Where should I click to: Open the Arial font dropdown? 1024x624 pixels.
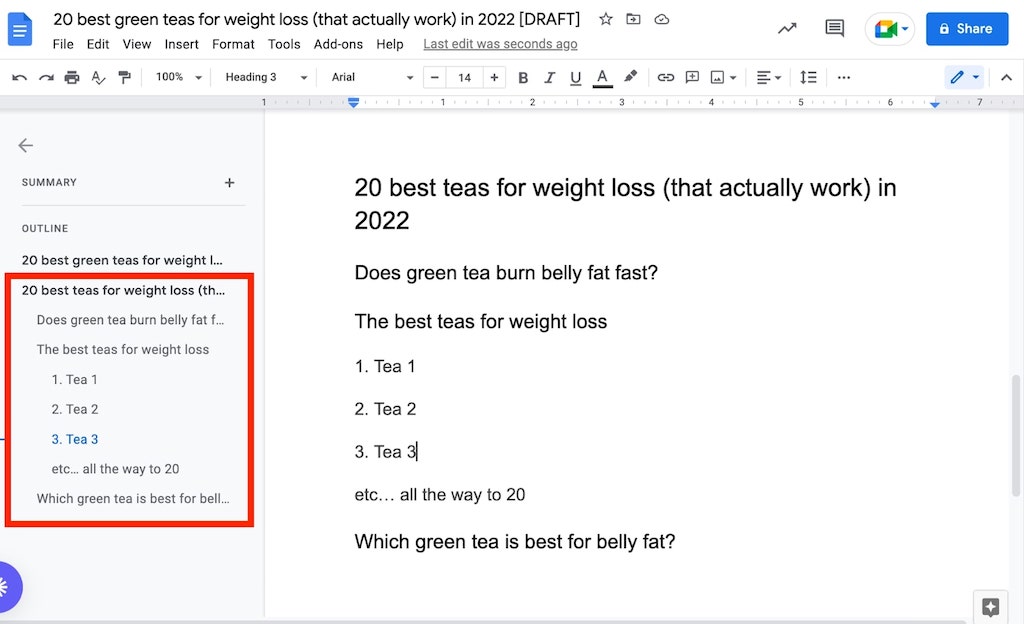[x=372, y=77]
